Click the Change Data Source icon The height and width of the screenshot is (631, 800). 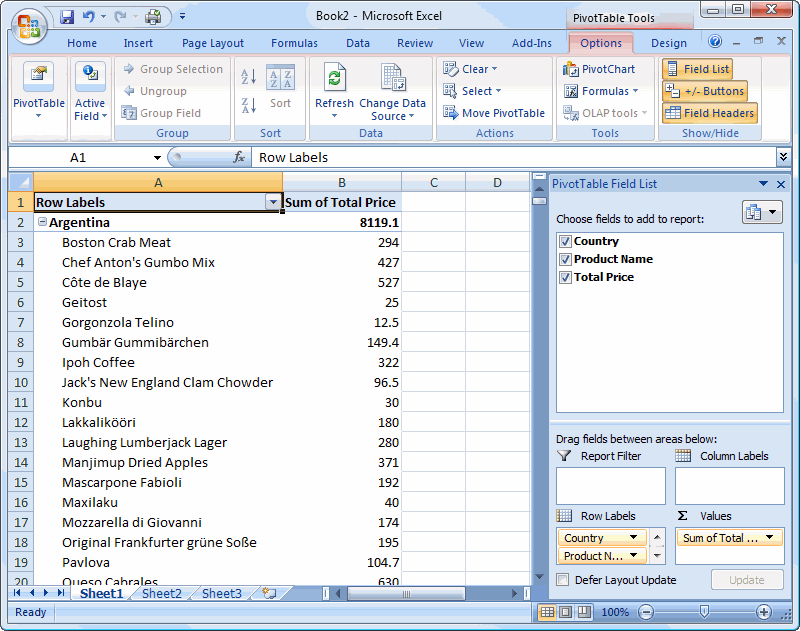point(392,78)
